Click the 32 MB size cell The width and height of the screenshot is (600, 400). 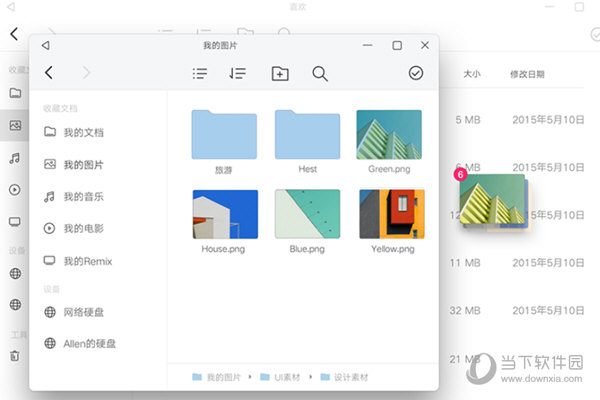[465, 310]
